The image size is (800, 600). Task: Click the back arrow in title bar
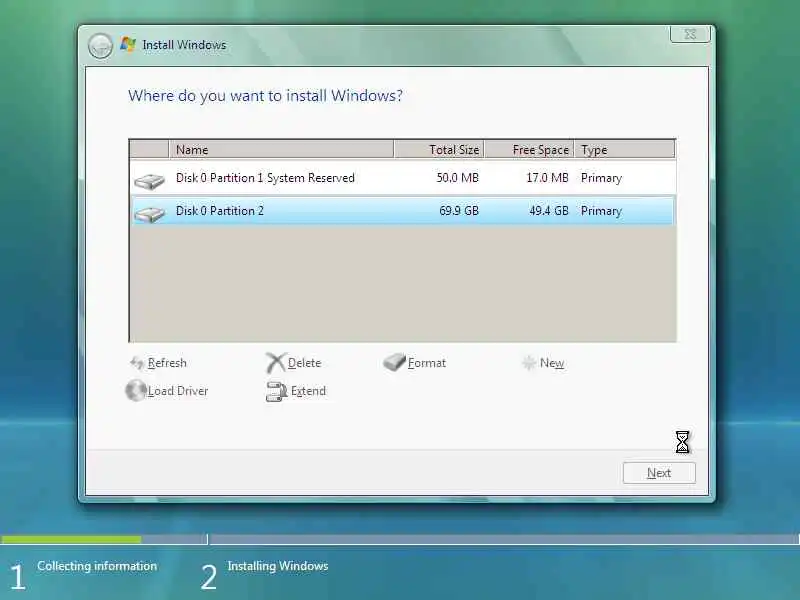100,46
